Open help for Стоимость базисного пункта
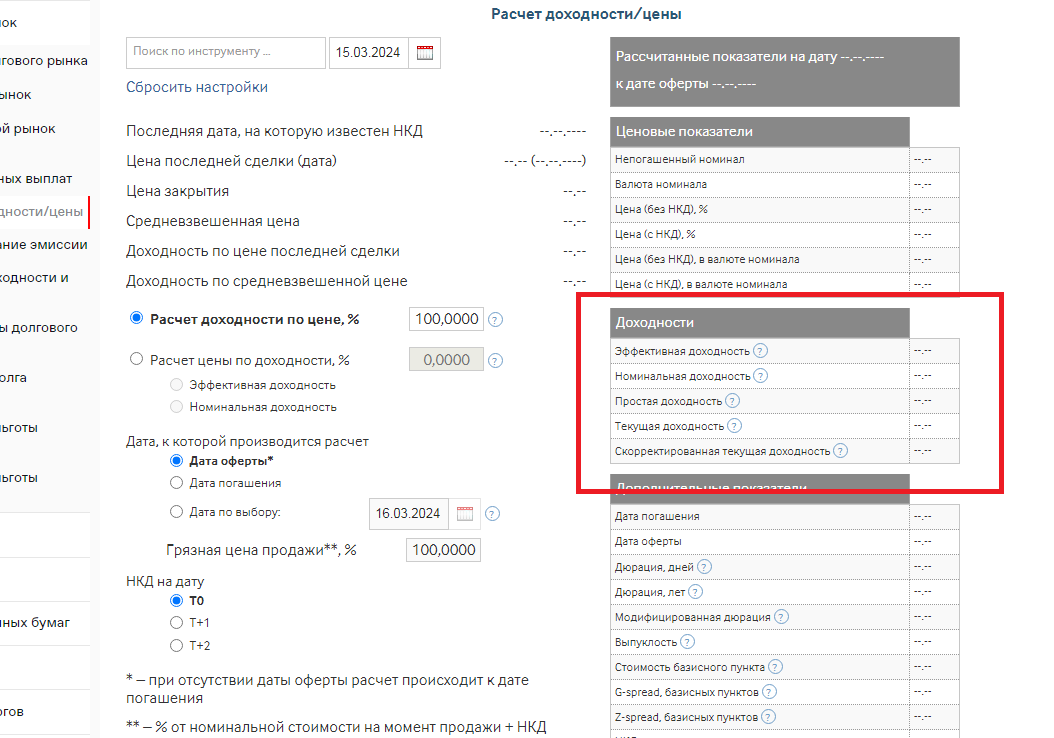This screenshot has height=738, width=1054. click(x=775, y=667)
